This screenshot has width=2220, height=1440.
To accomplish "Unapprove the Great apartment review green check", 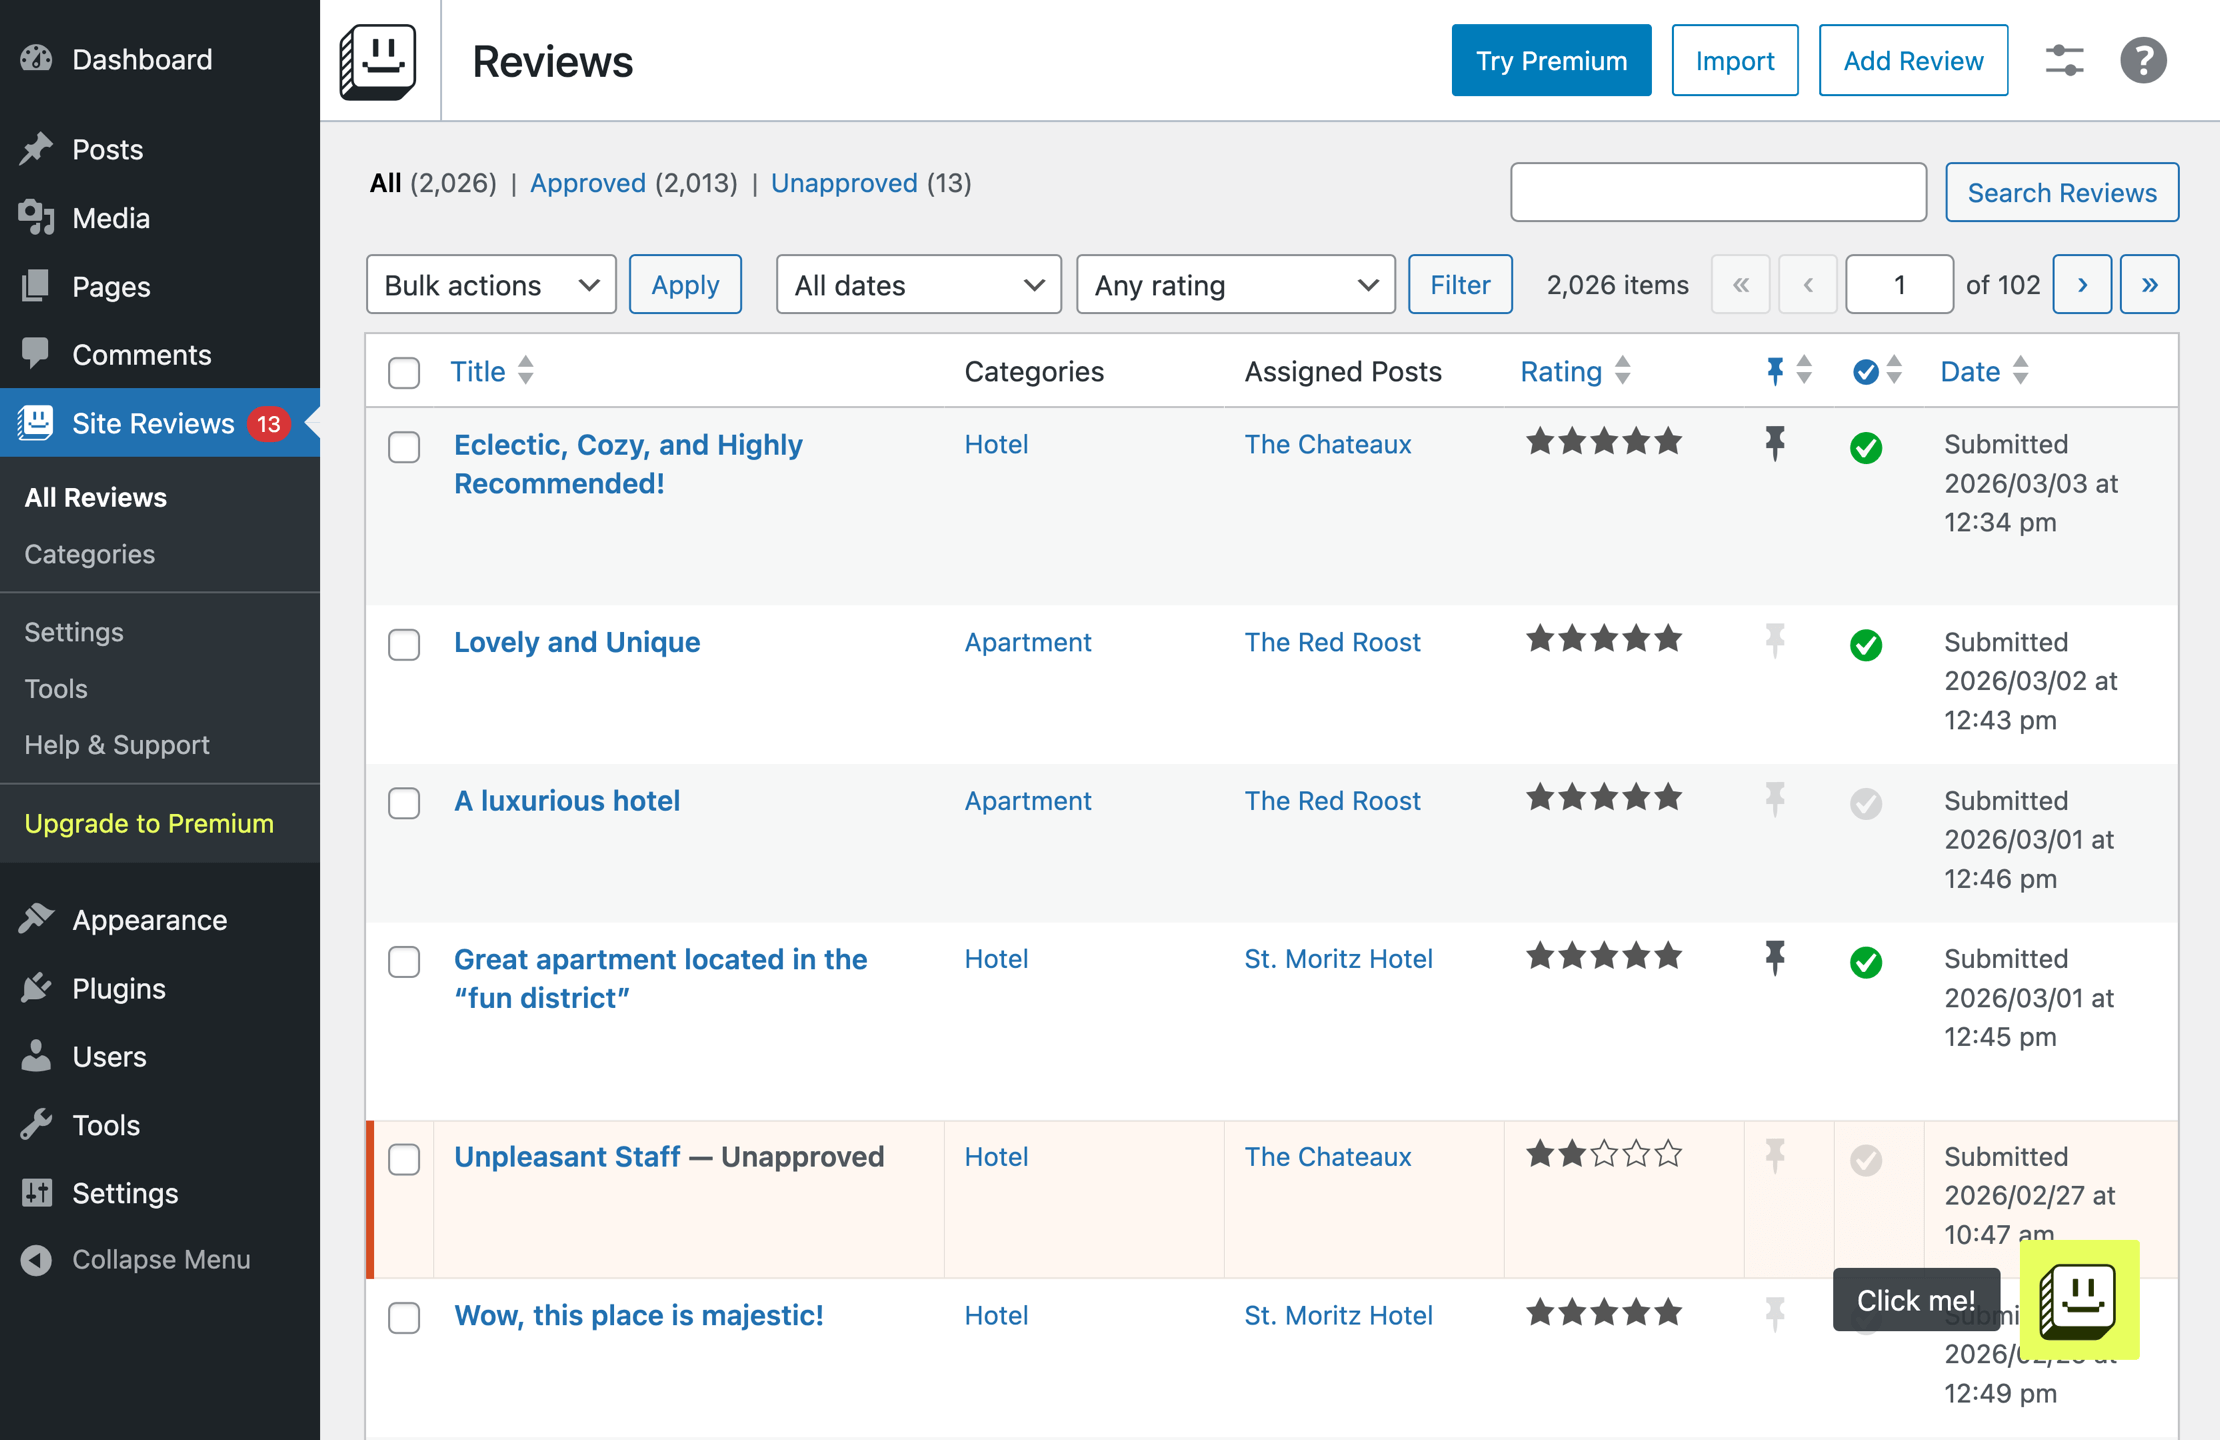I will (x=1865, y=962).
